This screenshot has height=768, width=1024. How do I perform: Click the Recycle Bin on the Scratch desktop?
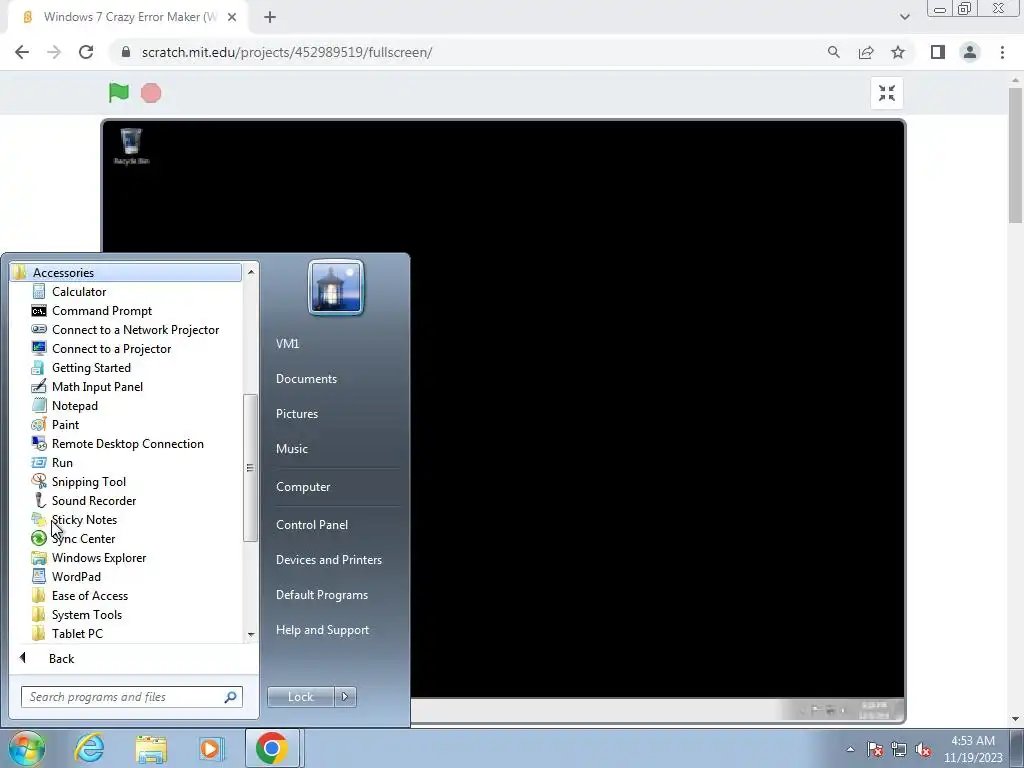tap(131, 146)
